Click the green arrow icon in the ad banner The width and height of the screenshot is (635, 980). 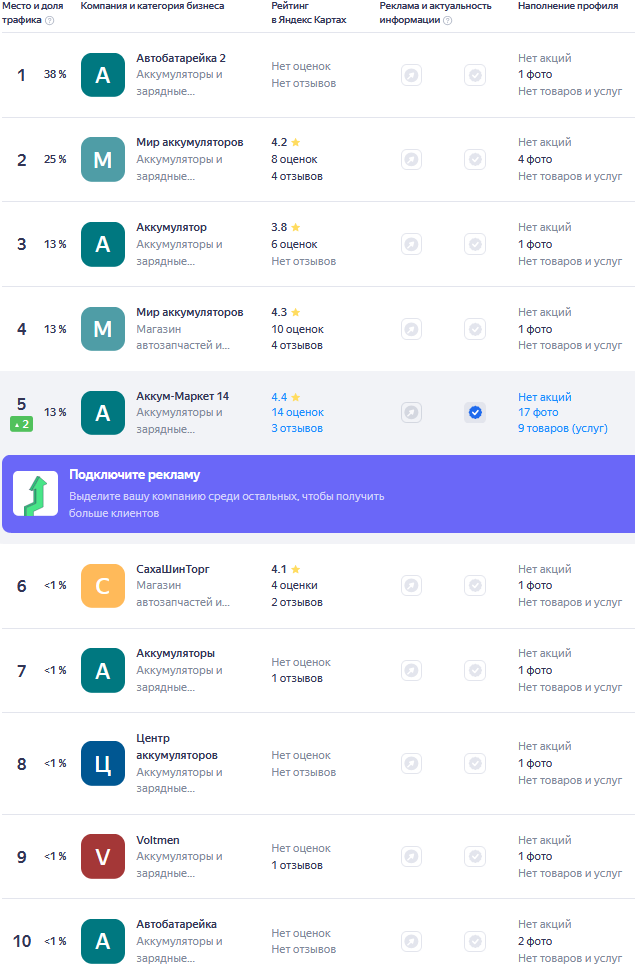point(36,494)
